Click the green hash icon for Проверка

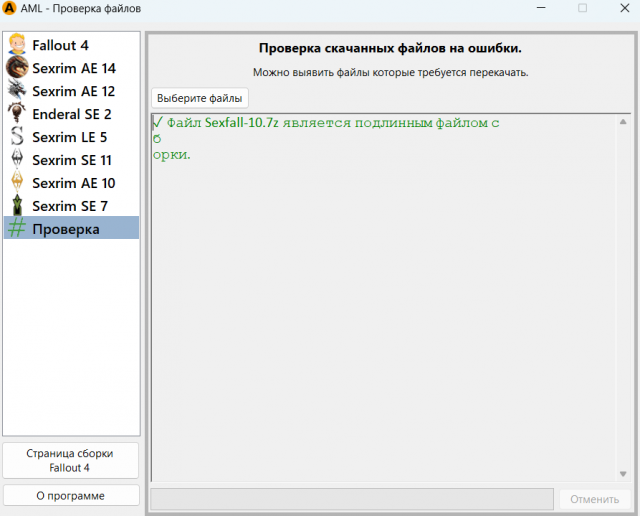pyautogui.click(x=17, y=229)
